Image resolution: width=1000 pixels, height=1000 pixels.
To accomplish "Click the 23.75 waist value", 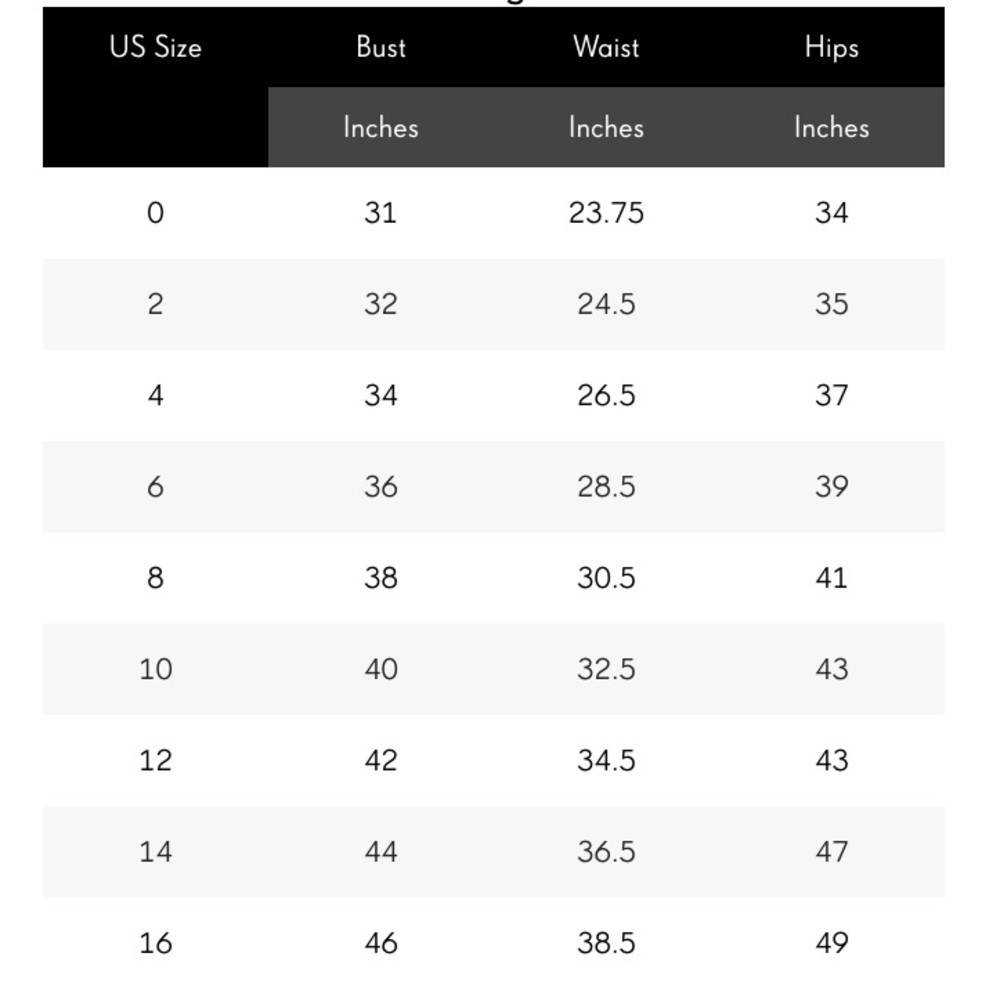I will pyautogui.click(x=606, y=213).
